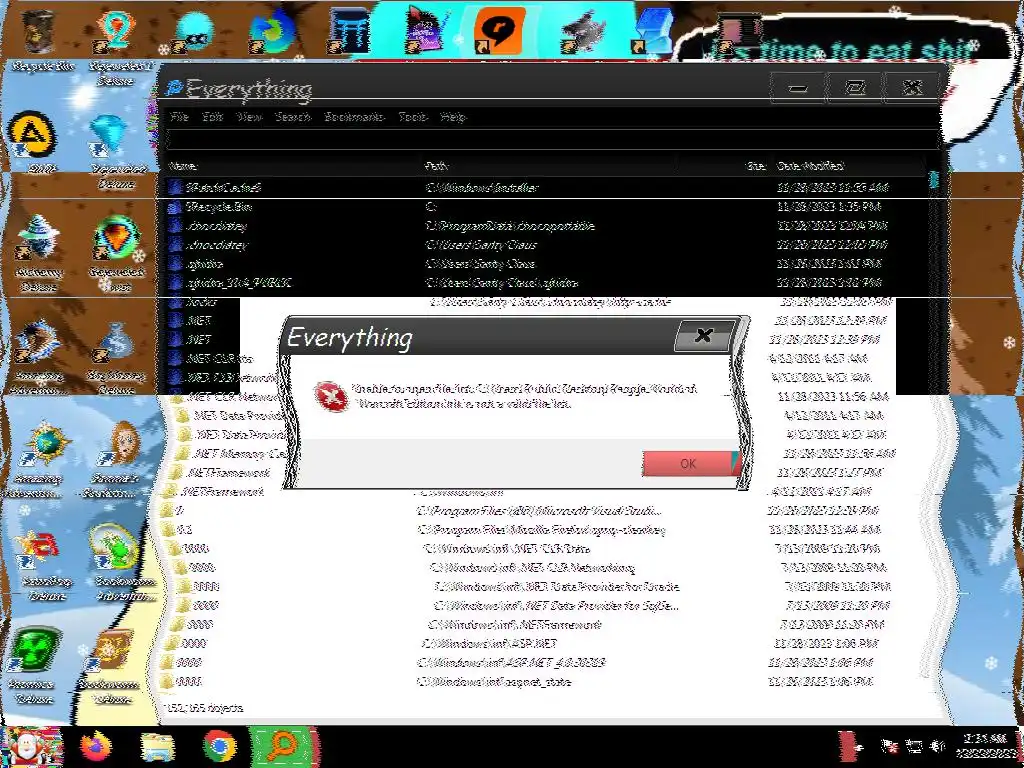1024x768 pixels.
Task: Open the Search menu in Everything
Action: (293, 116)
